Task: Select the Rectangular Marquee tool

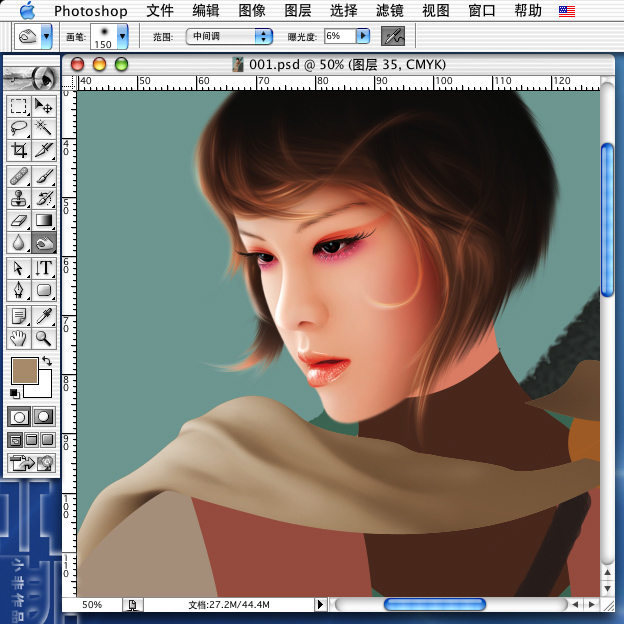Action: 19,105
